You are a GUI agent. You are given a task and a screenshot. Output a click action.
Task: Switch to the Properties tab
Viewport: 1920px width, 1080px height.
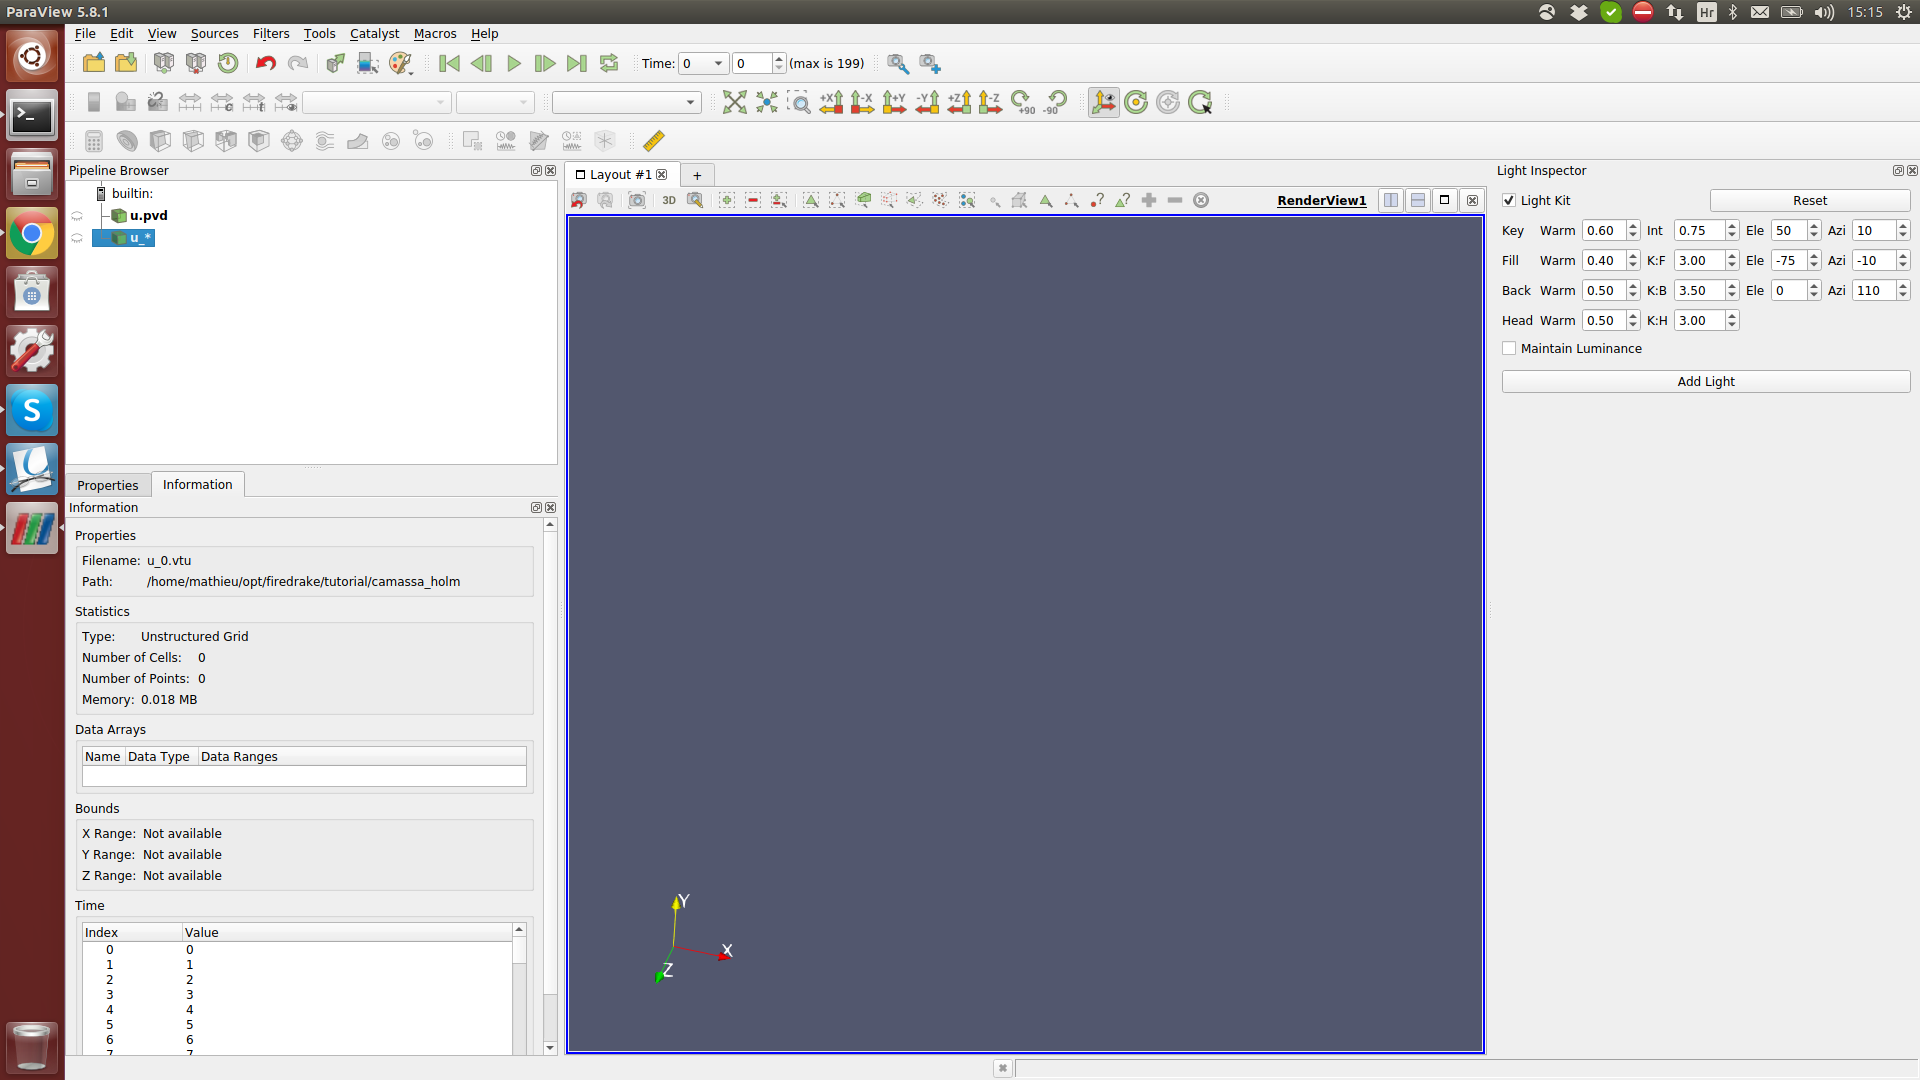(108, 485)
